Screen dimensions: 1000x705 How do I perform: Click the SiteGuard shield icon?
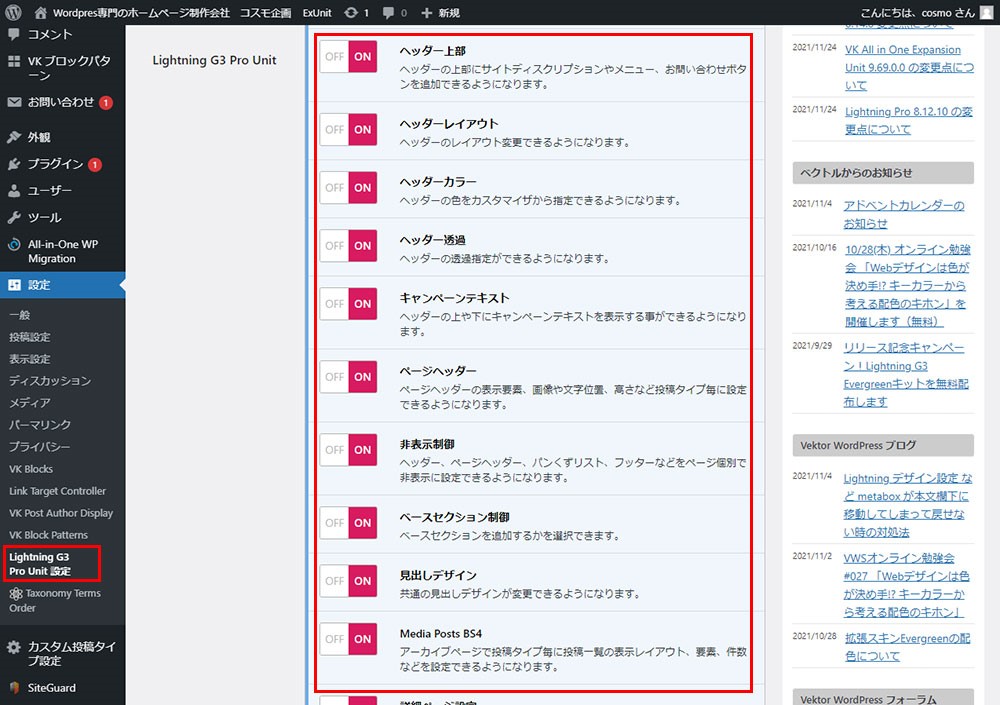click(14, 688)
